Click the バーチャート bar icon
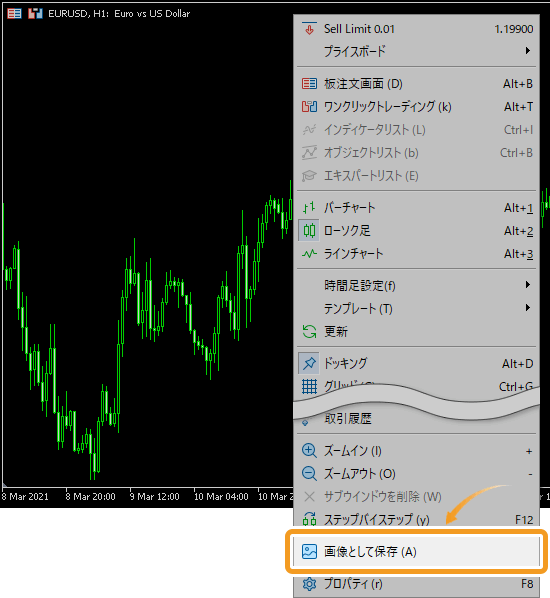Image resolution: width=550 pixels, height=598 pixels. pyautogui.click(x=309, y=208)
